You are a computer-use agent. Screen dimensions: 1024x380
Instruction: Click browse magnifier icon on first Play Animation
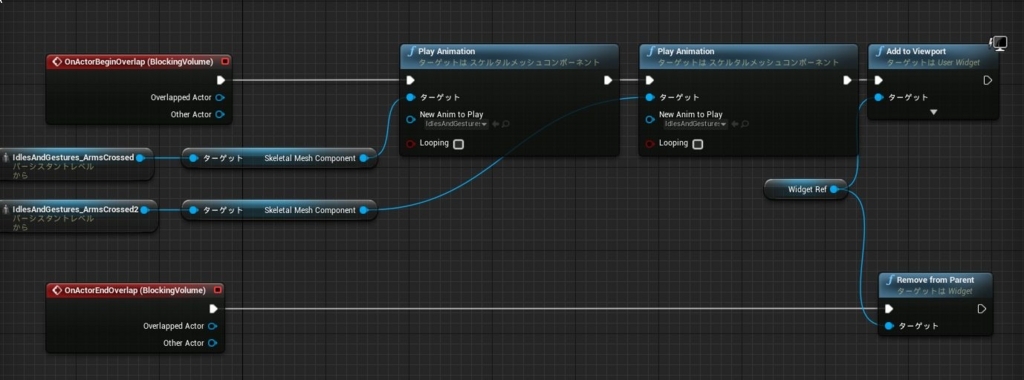506,124
